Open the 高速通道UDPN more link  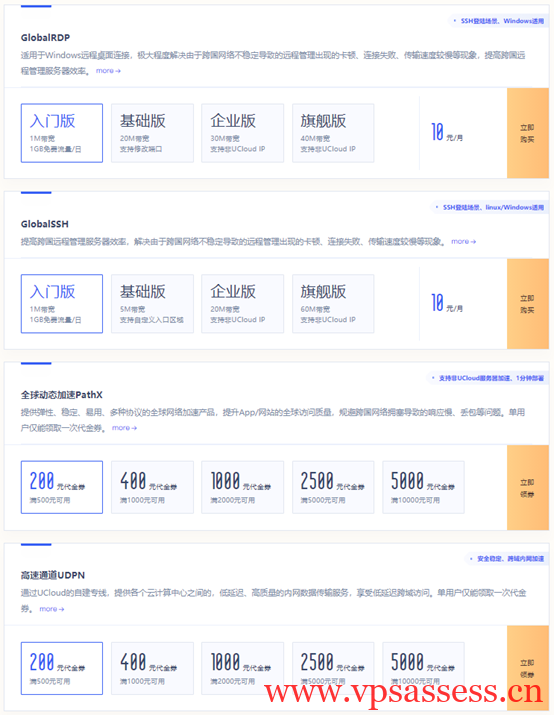click(52, 609)
